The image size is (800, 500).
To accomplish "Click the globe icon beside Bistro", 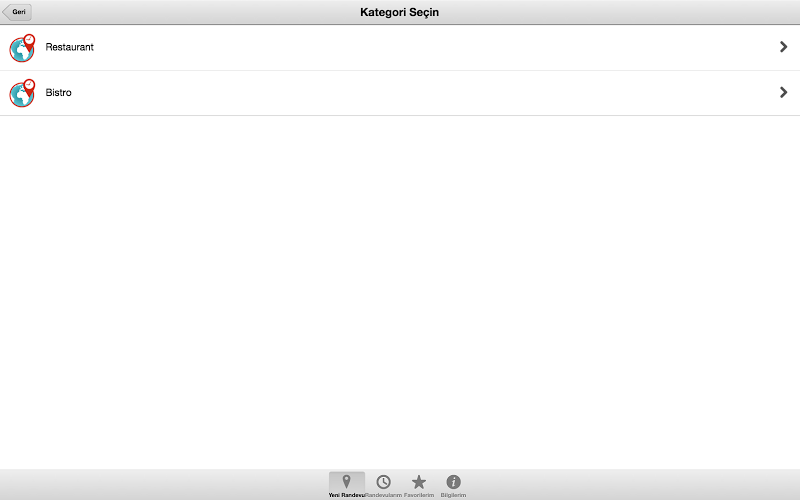I will click(x=22, y=93).
